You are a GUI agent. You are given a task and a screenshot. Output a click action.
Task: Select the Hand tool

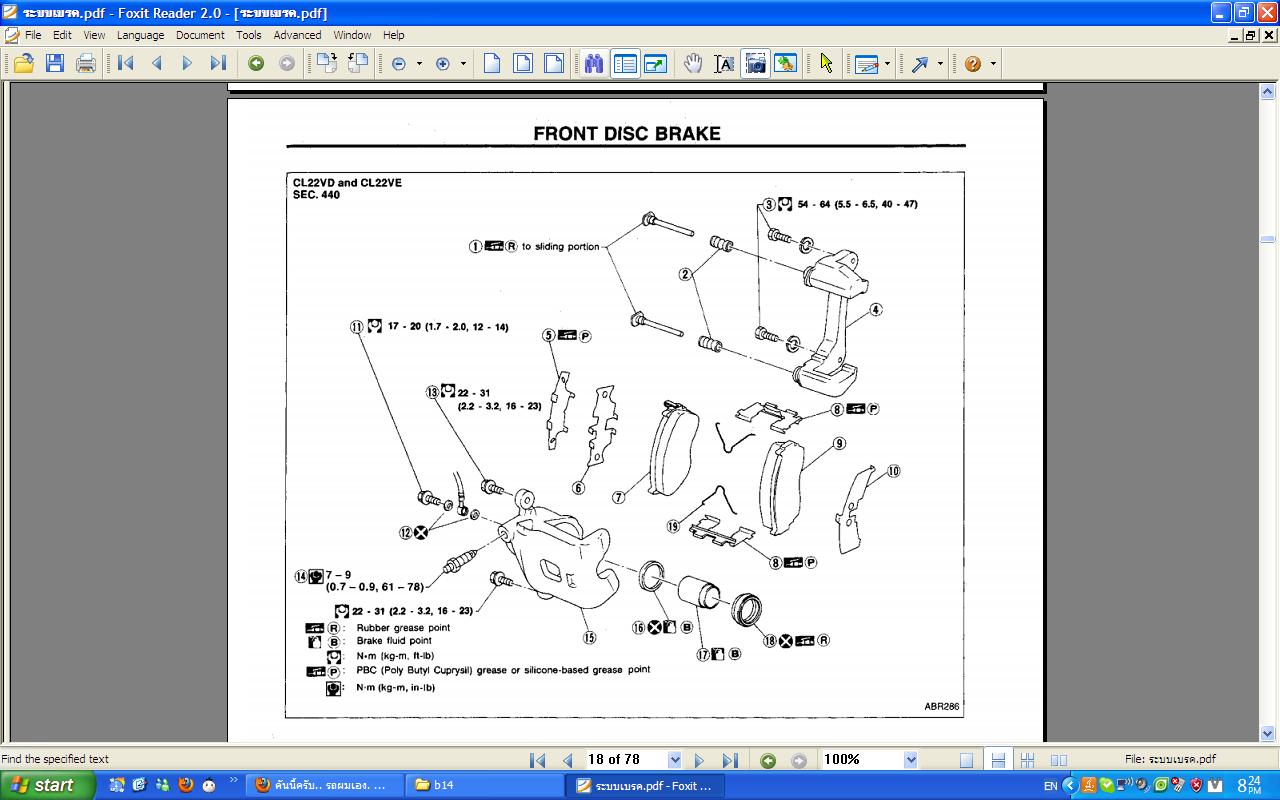693,63
